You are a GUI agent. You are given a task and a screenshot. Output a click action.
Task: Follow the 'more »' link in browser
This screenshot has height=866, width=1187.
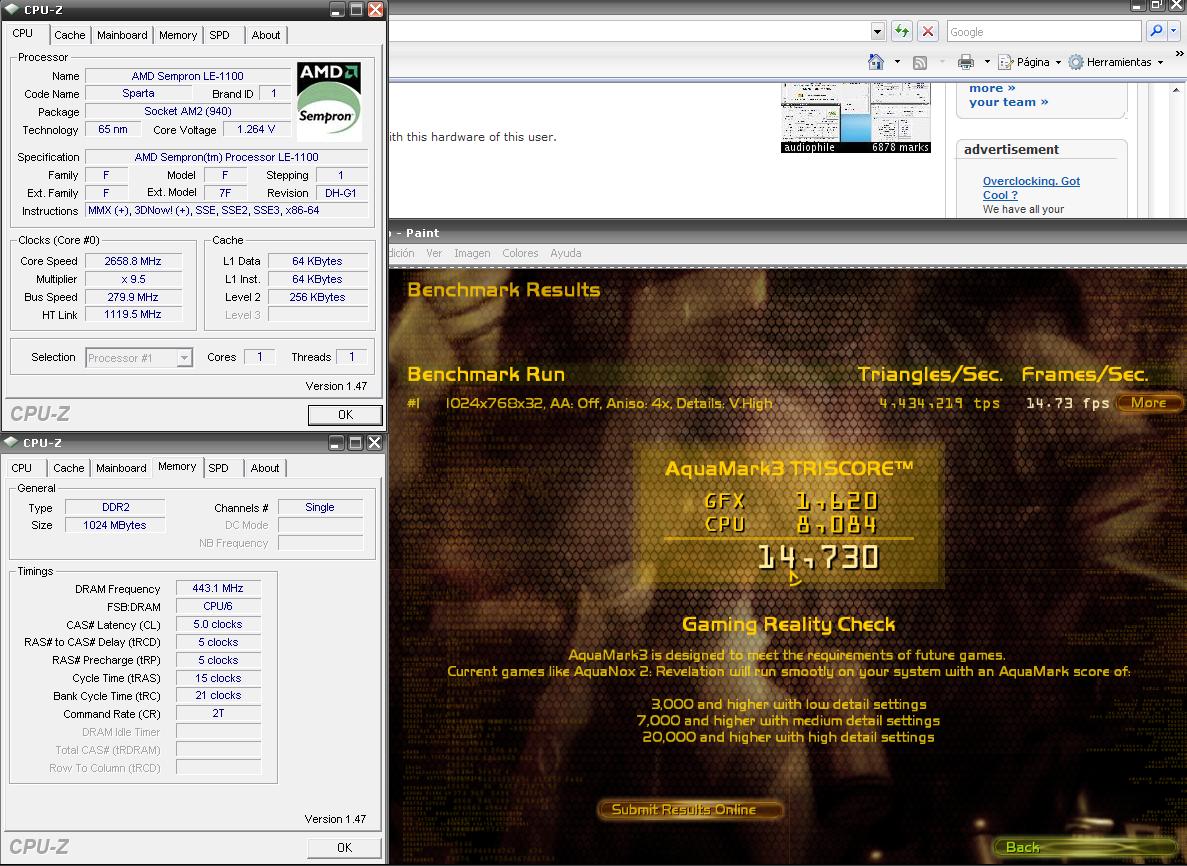point(992,88)
